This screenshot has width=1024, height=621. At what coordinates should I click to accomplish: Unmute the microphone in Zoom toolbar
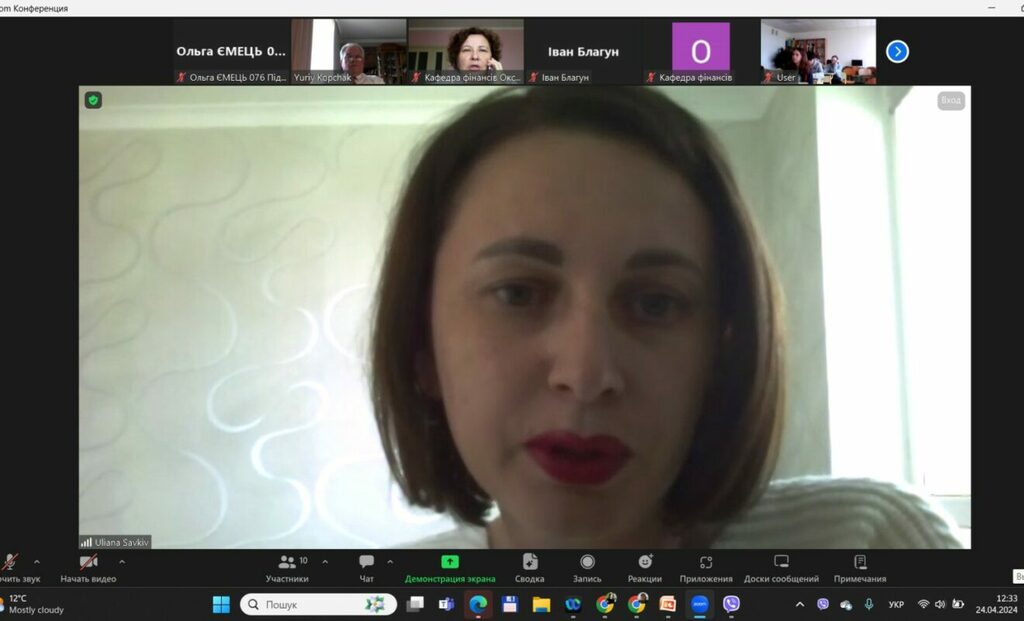(10, 563)
